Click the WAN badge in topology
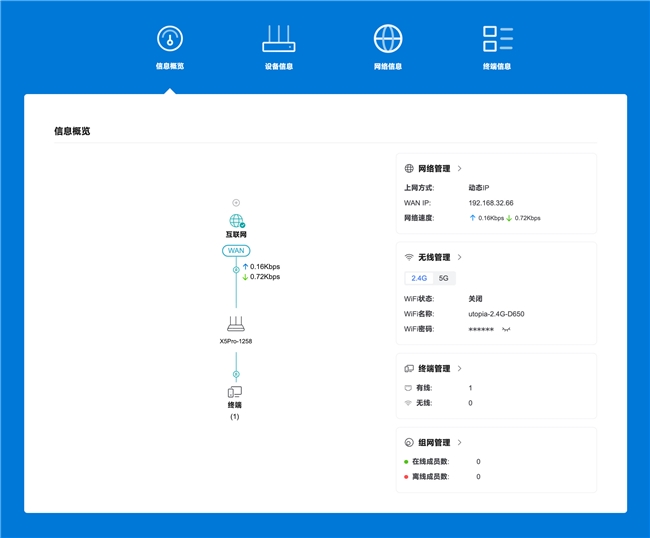This screenshot has height=538, width=650. (236, 250)
